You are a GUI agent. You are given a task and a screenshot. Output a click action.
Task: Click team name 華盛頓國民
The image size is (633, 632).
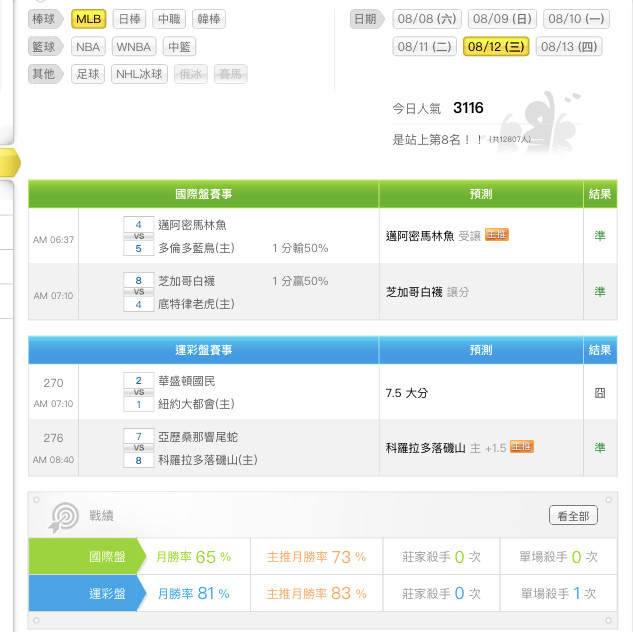(x=187, y=381)
